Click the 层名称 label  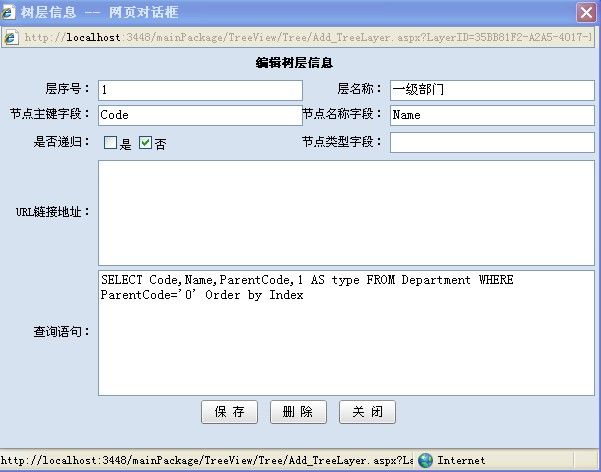pos(360,89)
